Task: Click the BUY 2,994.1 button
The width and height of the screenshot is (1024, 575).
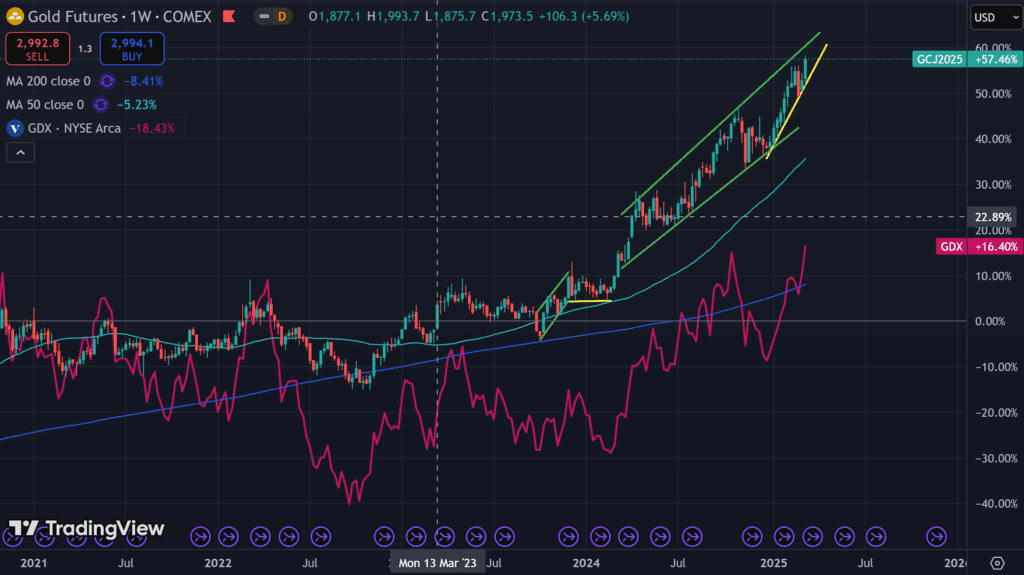Action: point(132,49)
